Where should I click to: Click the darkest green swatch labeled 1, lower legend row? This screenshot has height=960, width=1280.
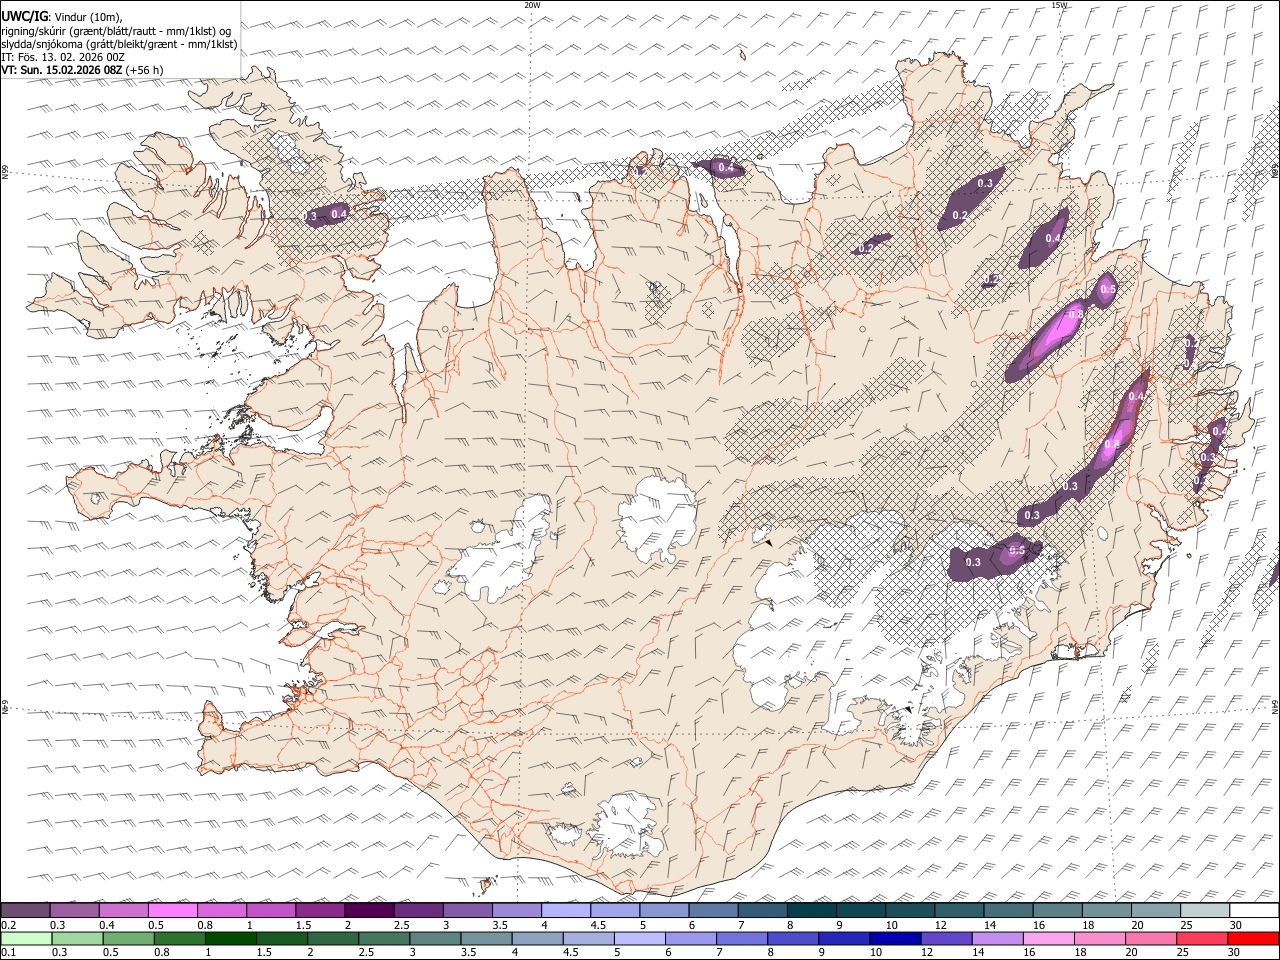230,939
